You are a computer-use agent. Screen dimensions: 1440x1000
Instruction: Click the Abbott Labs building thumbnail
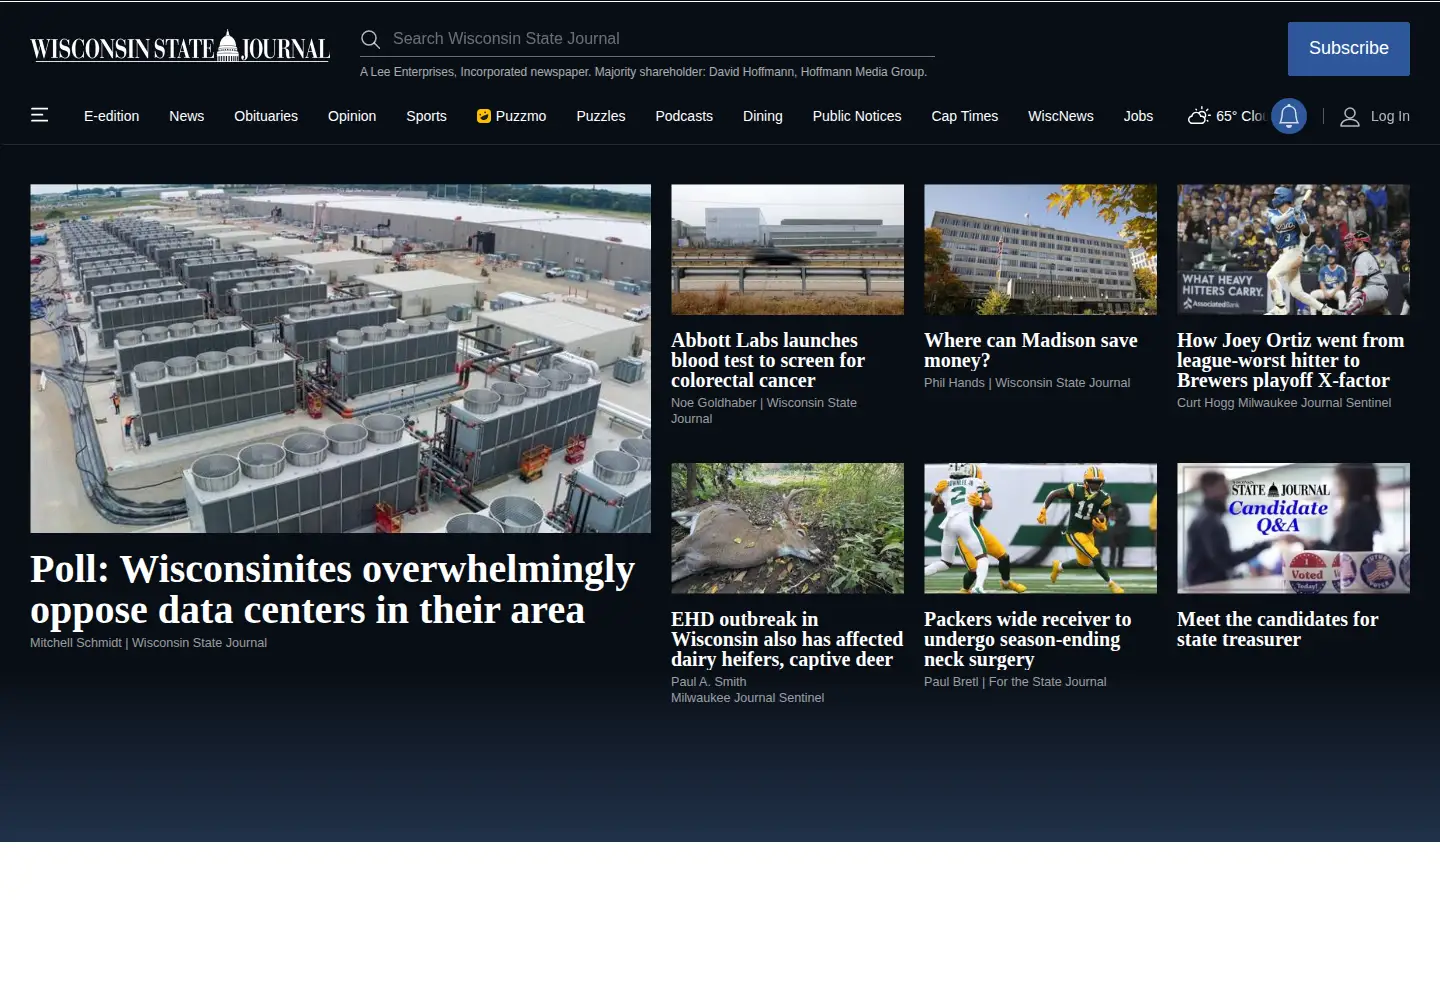click(787, 249)
